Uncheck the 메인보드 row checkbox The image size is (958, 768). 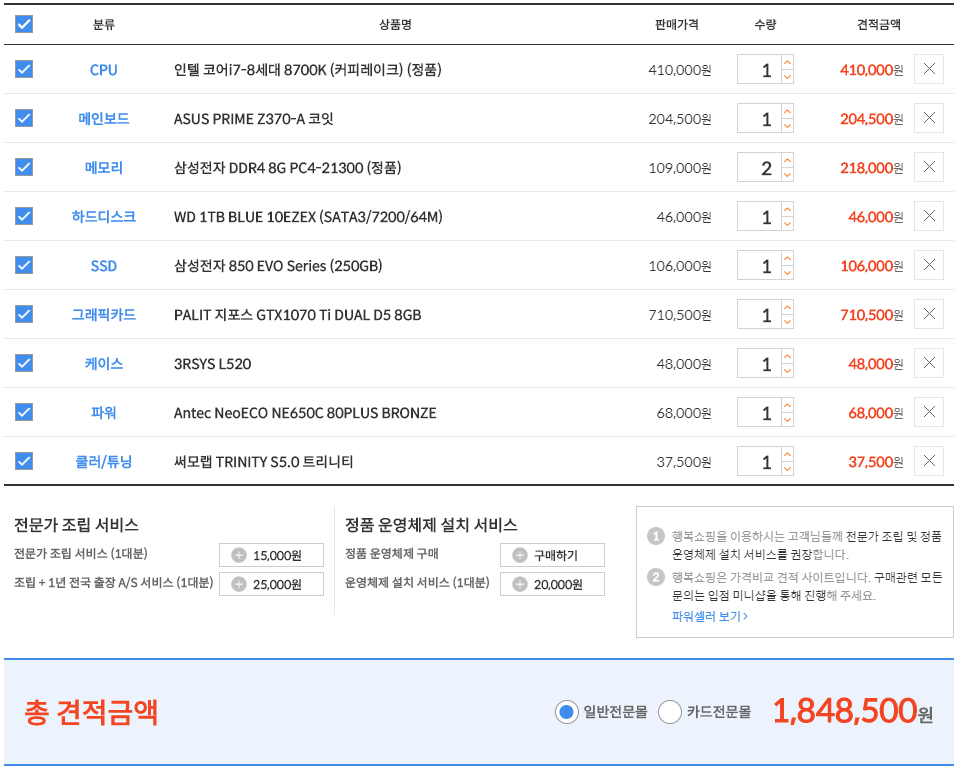coord(24,118)
